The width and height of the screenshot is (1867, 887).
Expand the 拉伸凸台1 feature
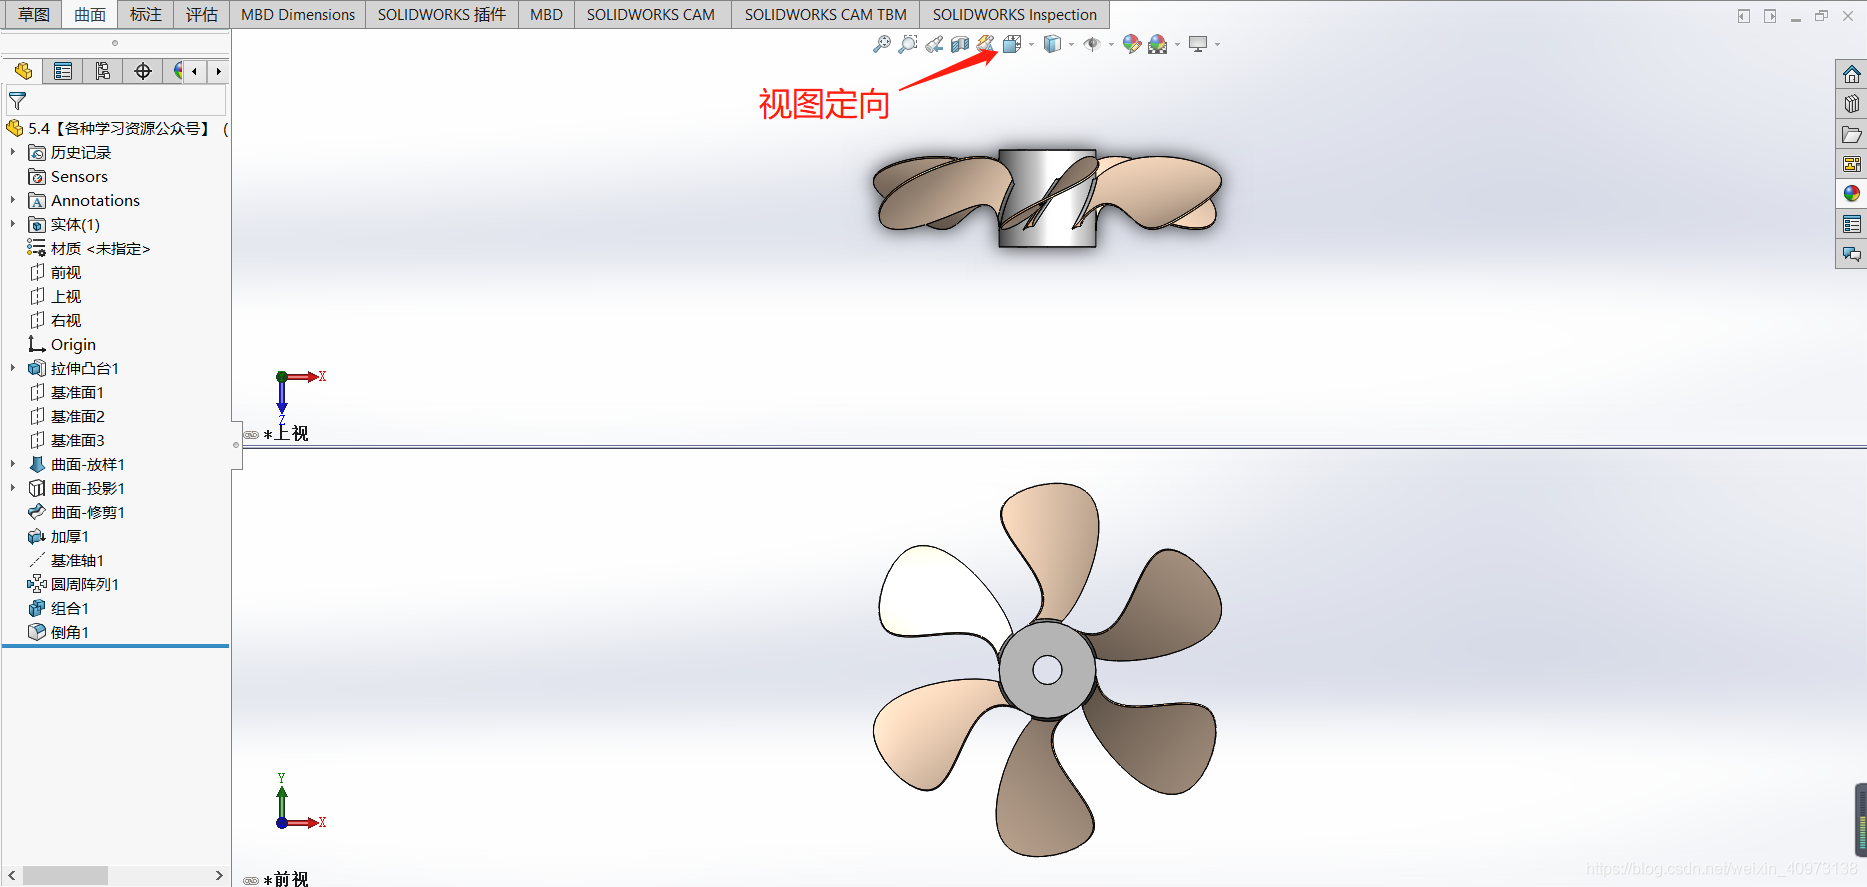(x=13, y=368)
